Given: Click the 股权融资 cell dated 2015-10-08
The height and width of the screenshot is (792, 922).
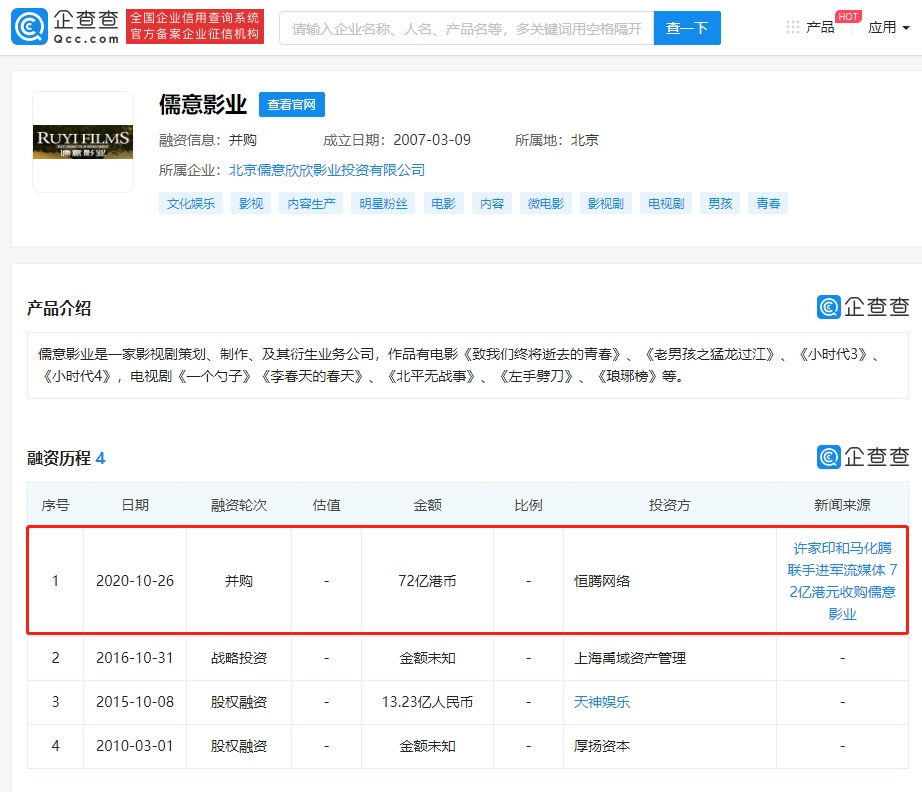Looking at the screenshot, I should point(239,702).
